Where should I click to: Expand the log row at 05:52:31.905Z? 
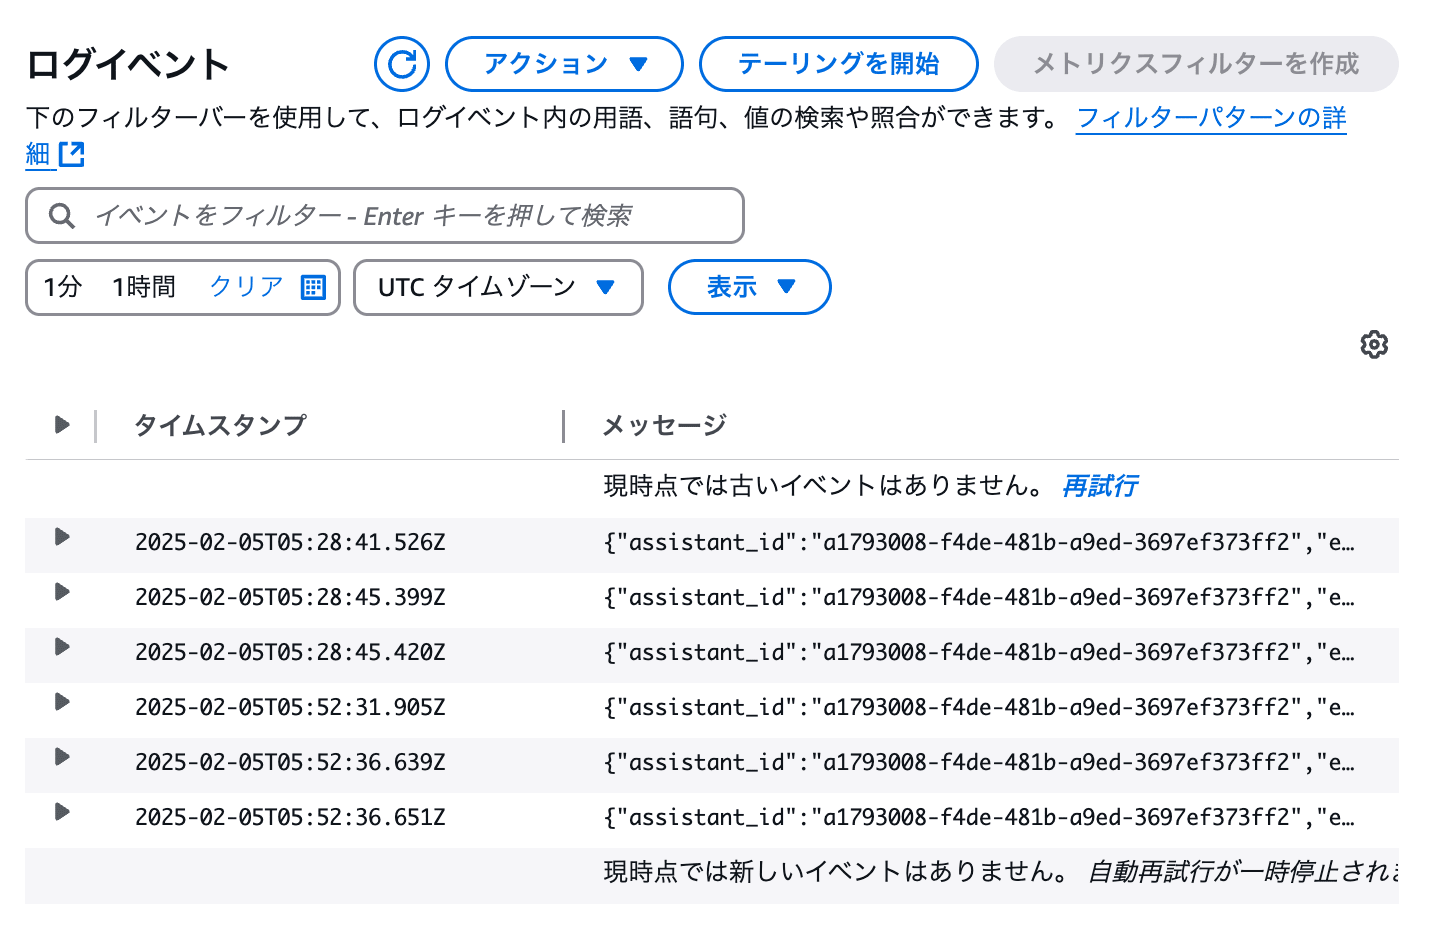tap(62, 702)
